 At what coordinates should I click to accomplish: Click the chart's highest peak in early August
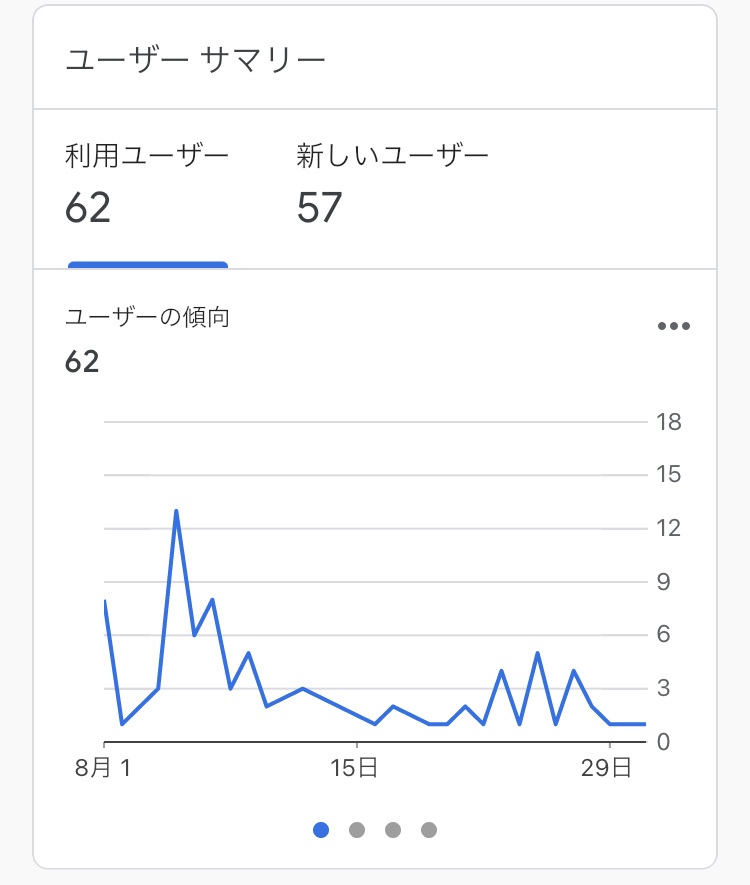coord(177,511)
